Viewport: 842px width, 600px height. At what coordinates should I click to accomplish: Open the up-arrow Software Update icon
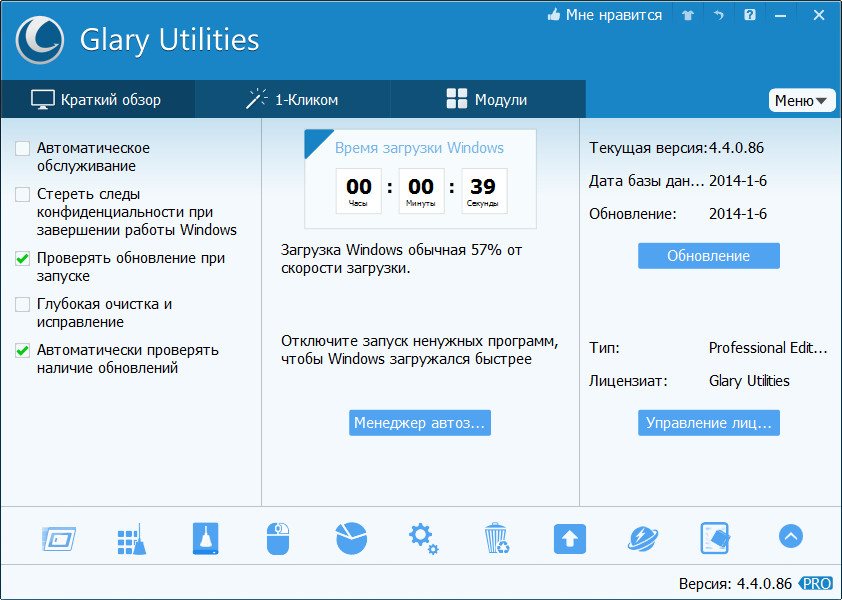coord(570,538)
